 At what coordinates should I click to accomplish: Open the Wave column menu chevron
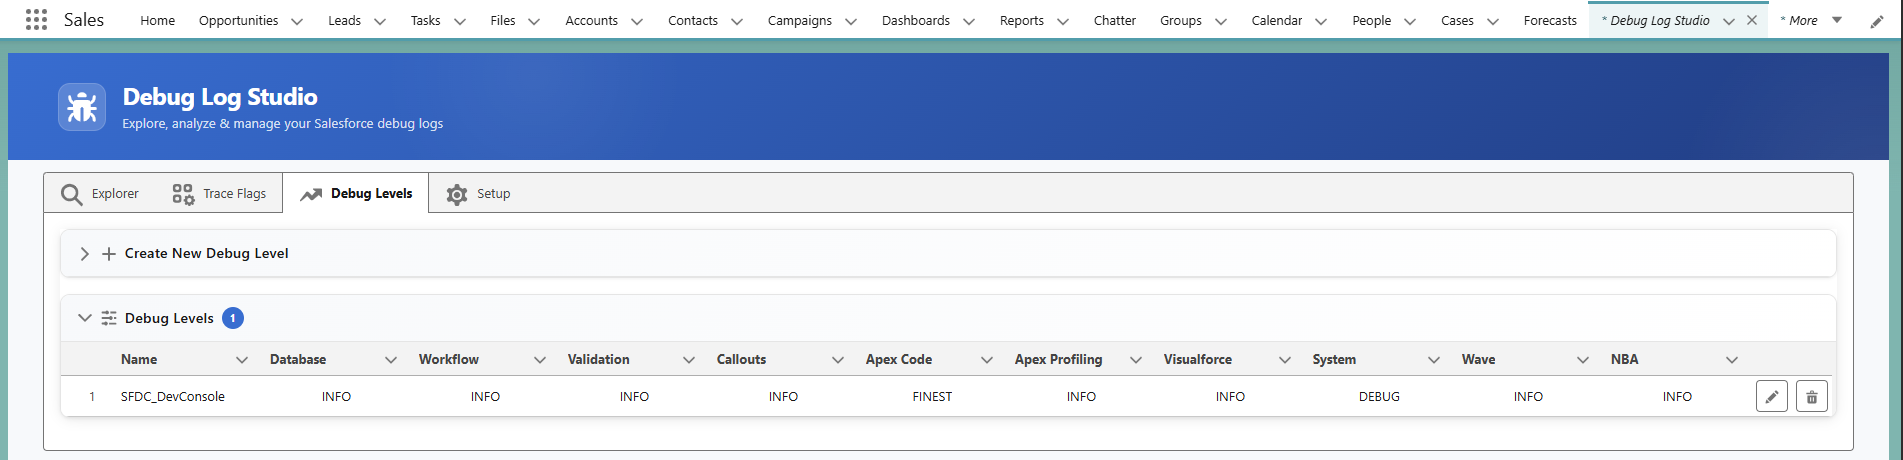coord(1583,360)
